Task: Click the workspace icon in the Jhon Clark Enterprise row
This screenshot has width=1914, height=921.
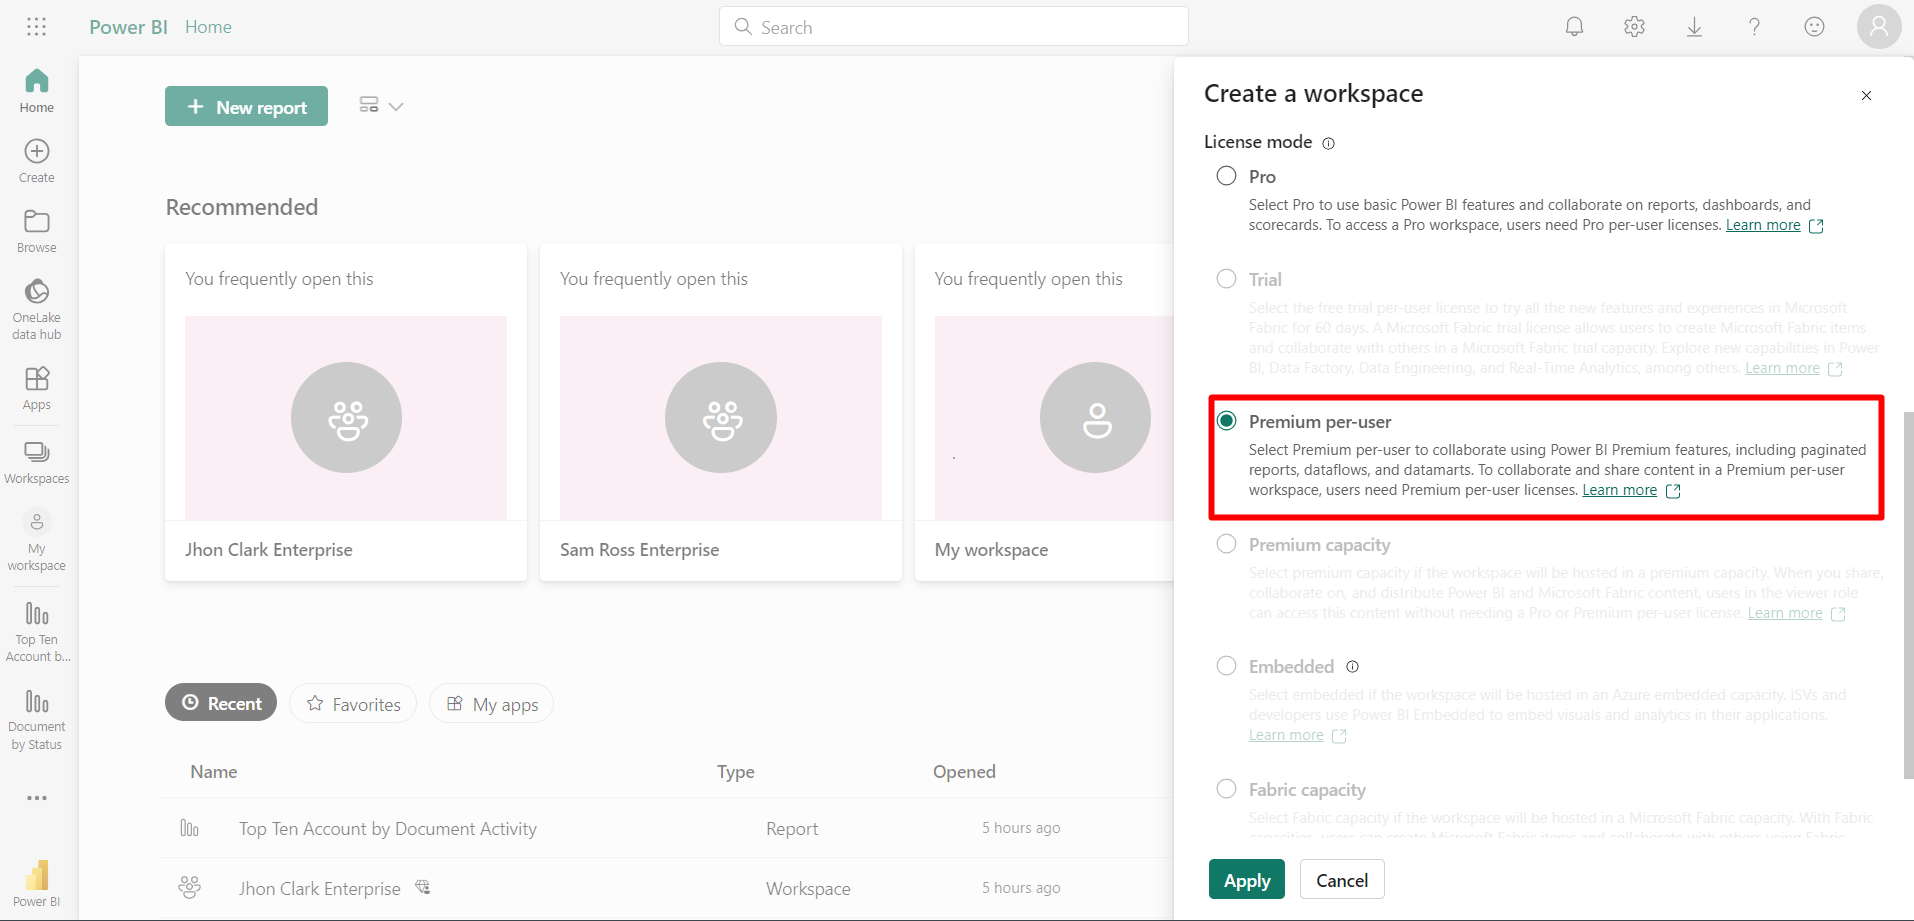Action: (x=189, y=887)
